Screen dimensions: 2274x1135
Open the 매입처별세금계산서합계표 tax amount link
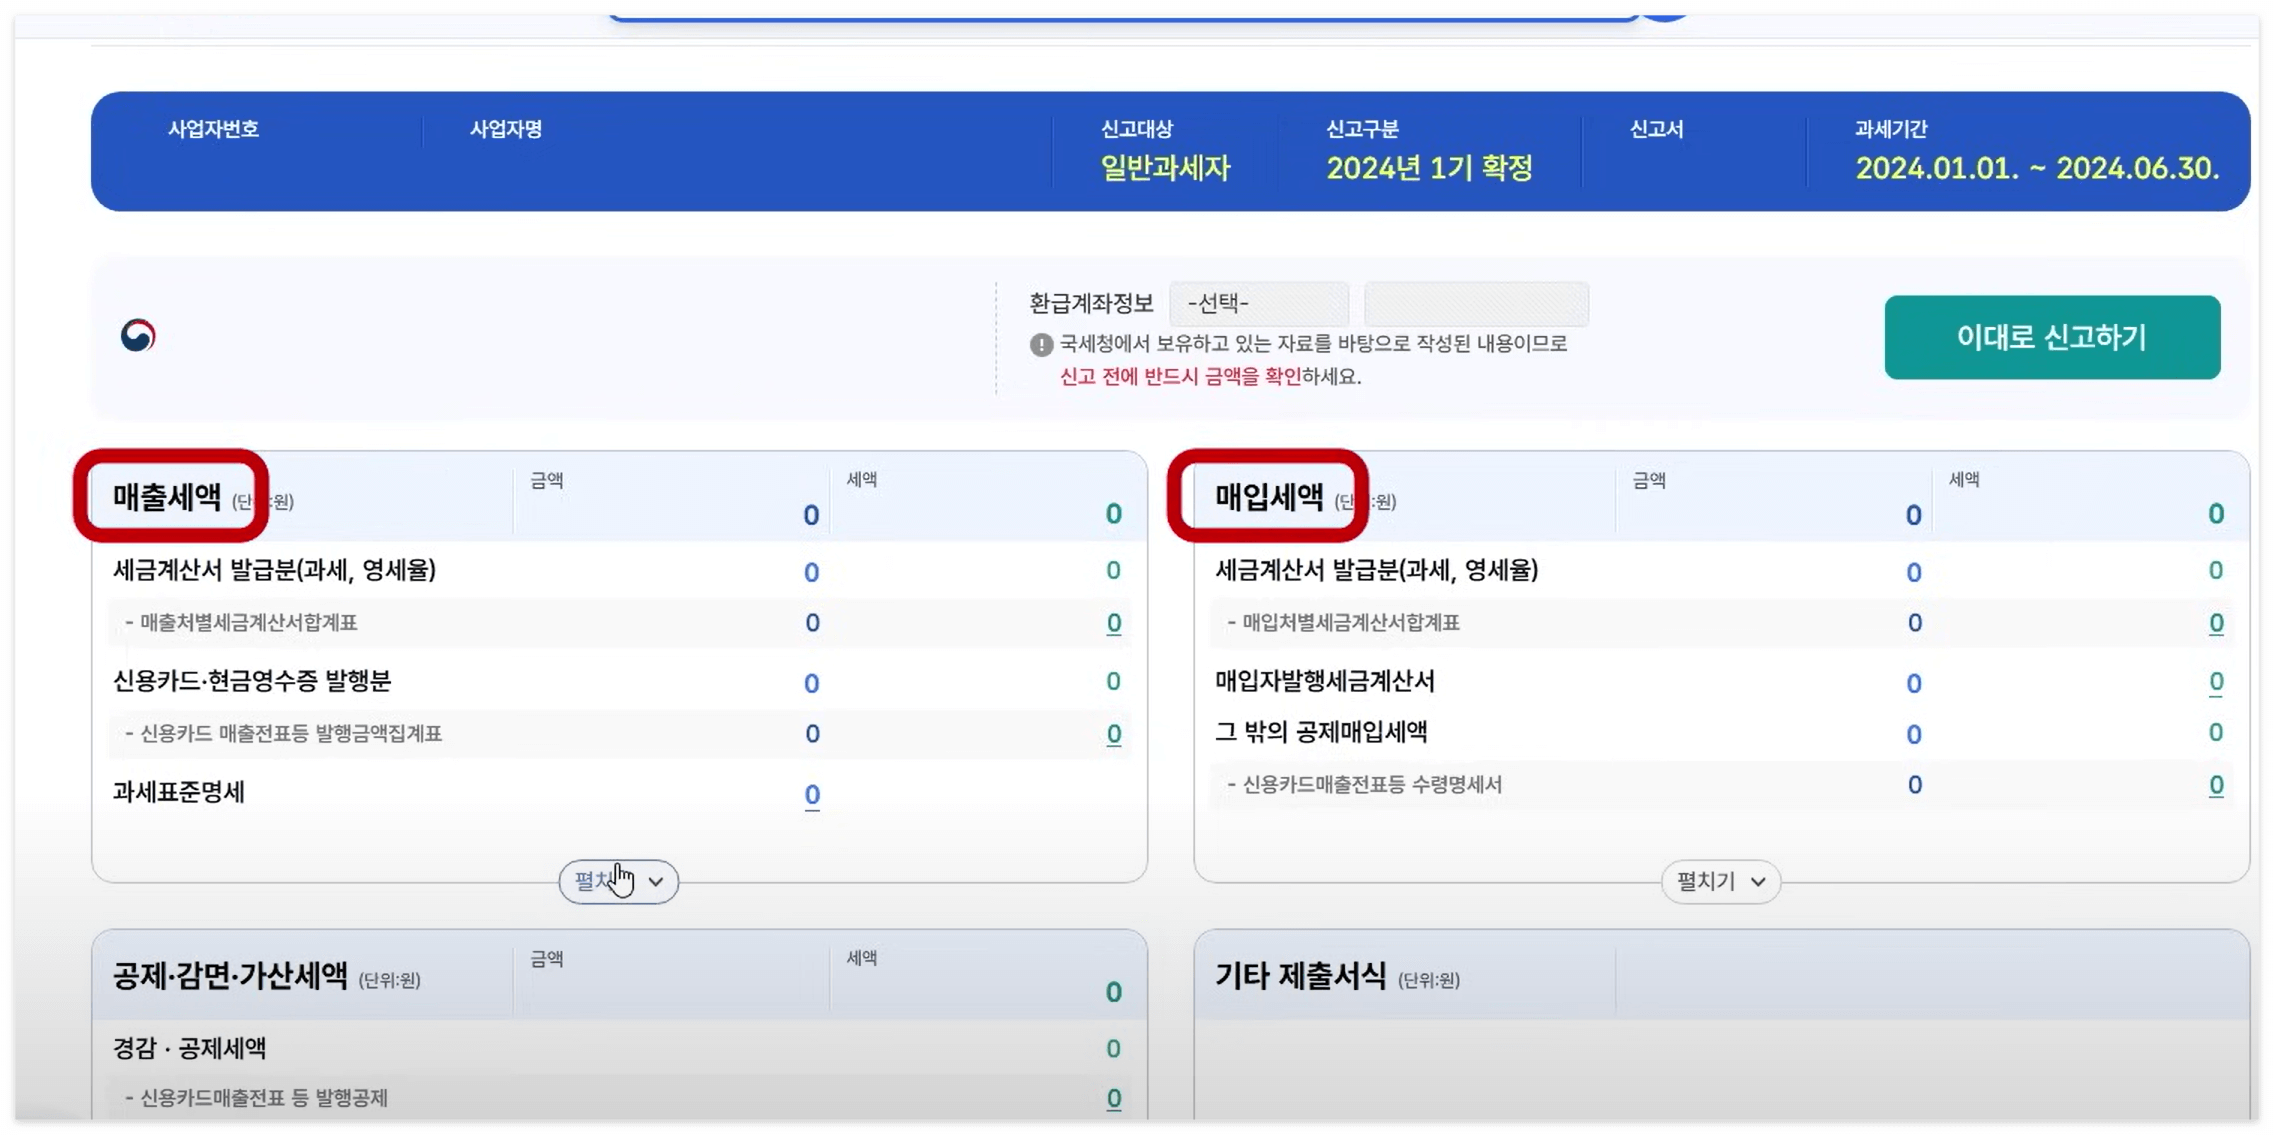coord(2216,622)
